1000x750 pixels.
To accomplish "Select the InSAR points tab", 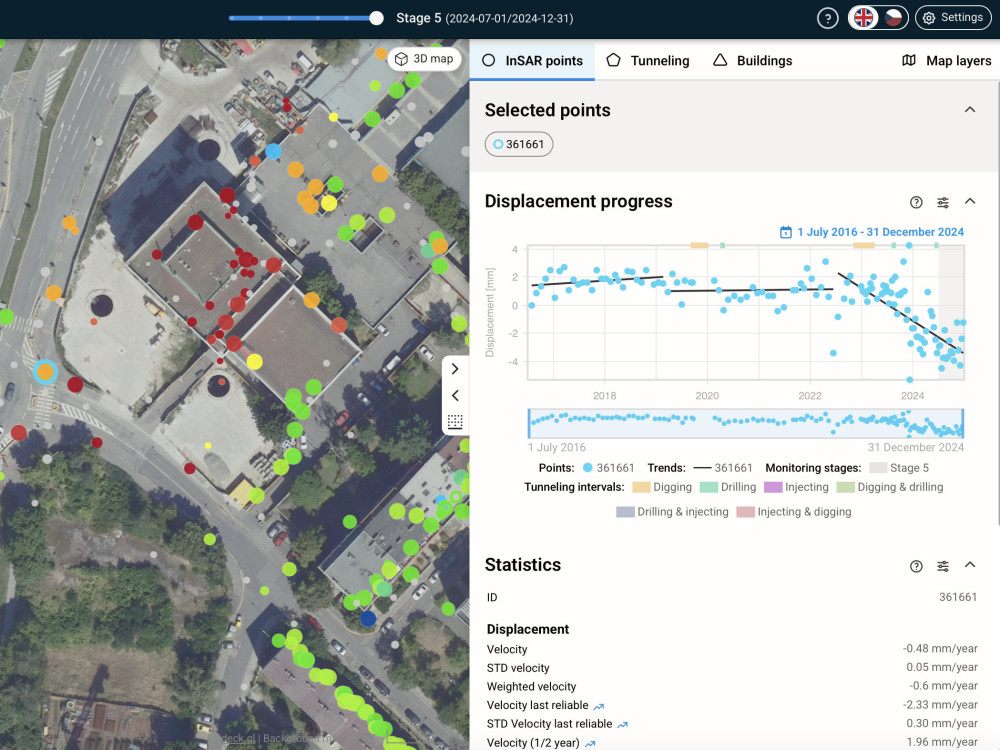I will (533, 61).
